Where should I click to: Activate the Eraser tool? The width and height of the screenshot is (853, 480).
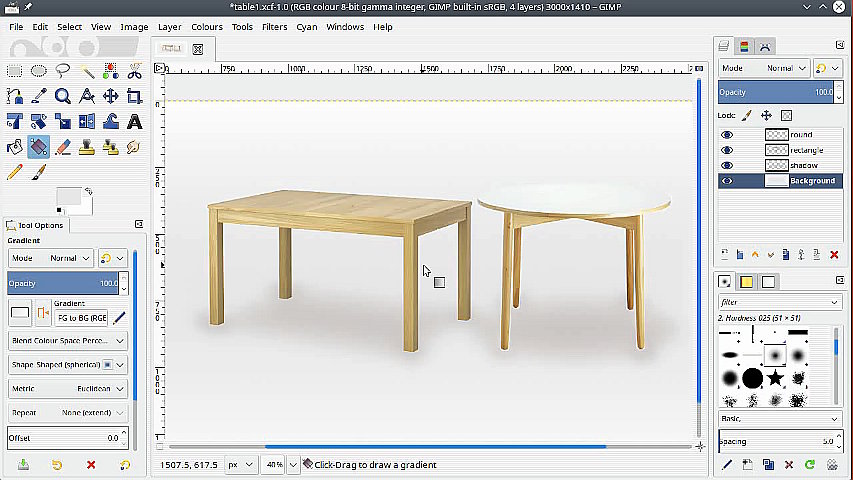[x=62, y=147]
